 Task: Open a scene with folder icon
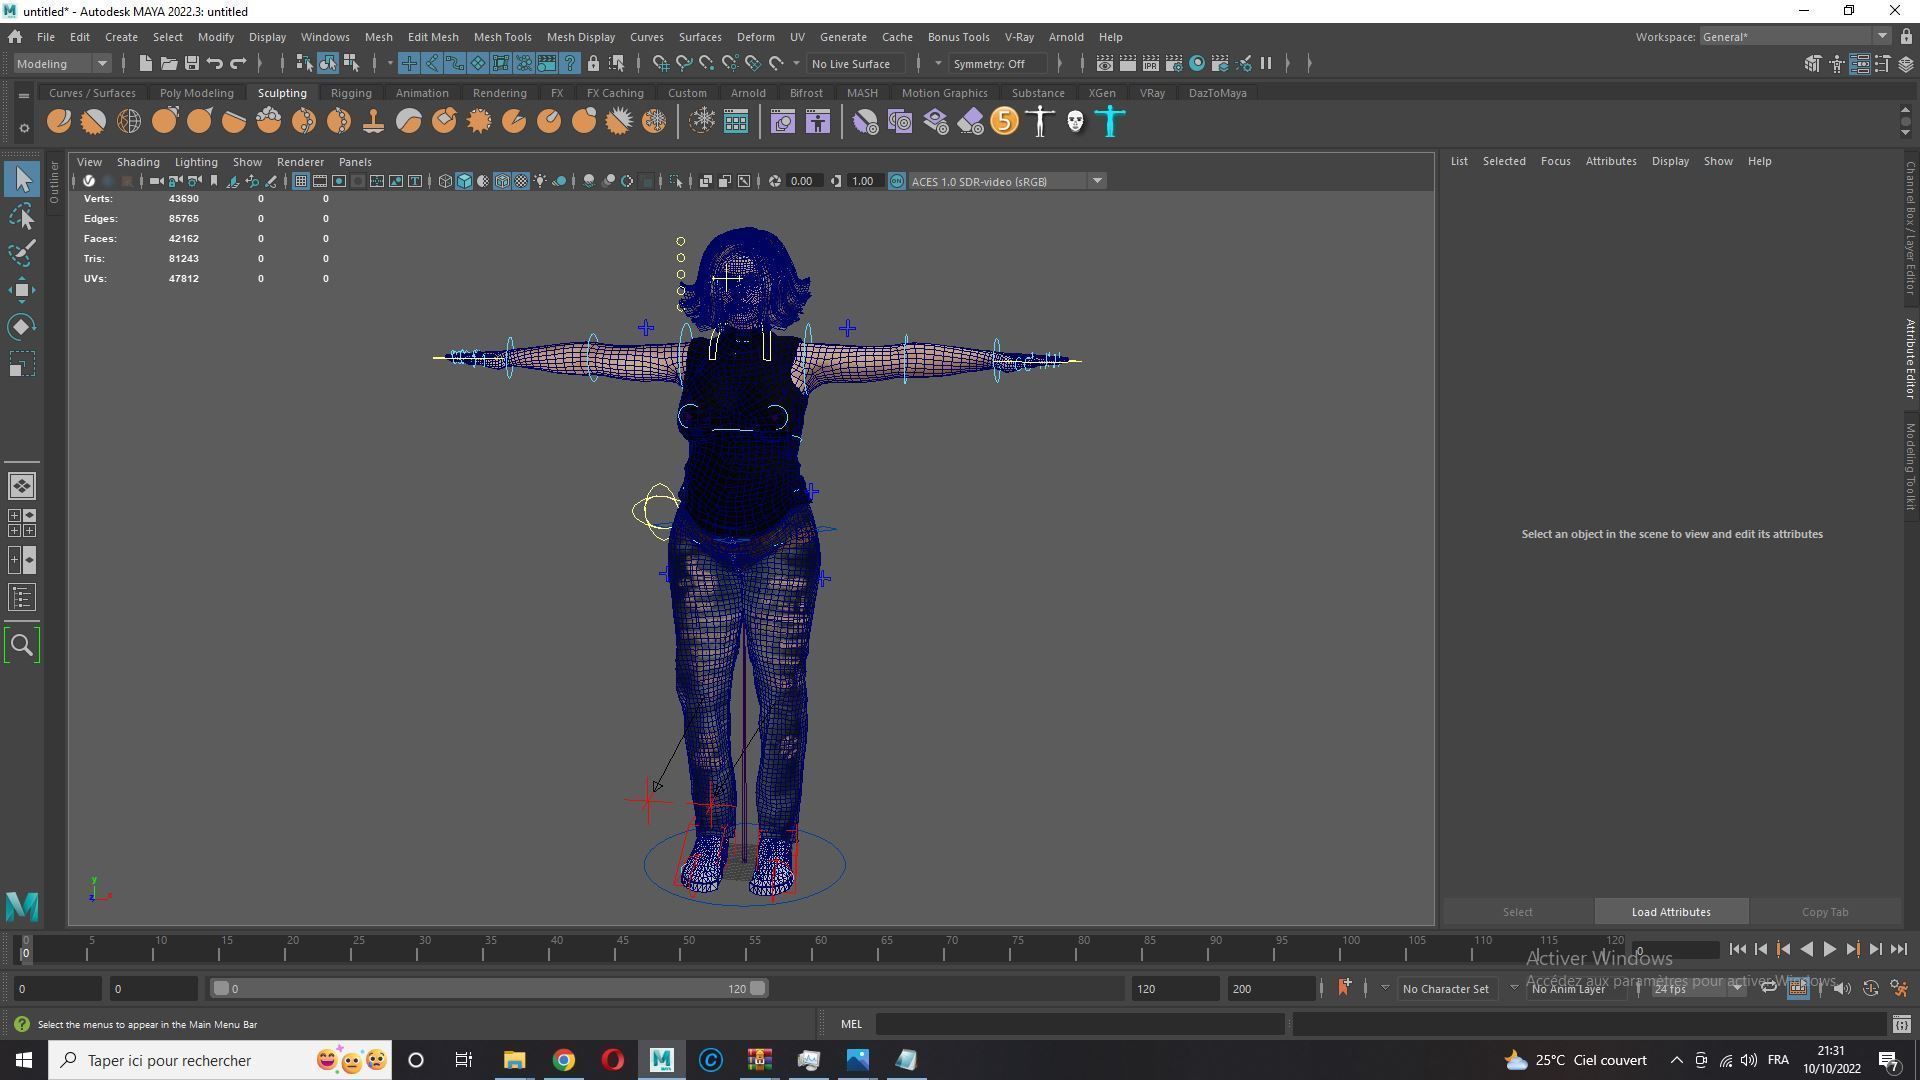point(168,64)
